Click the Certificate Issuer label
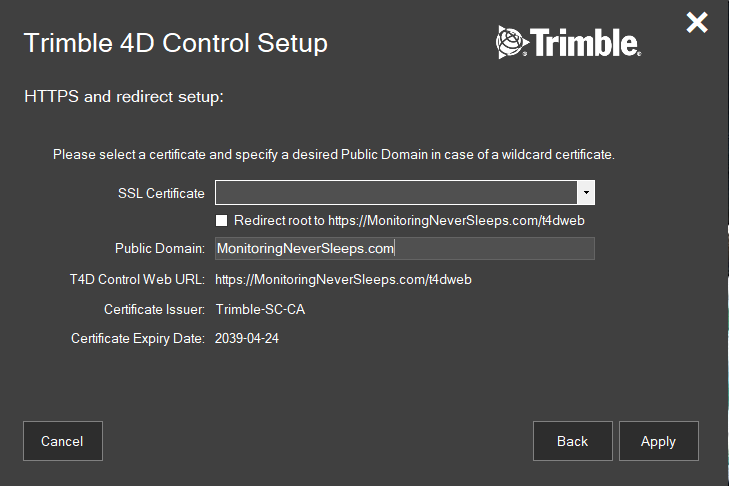729x486 pixels. coord(154,309)
